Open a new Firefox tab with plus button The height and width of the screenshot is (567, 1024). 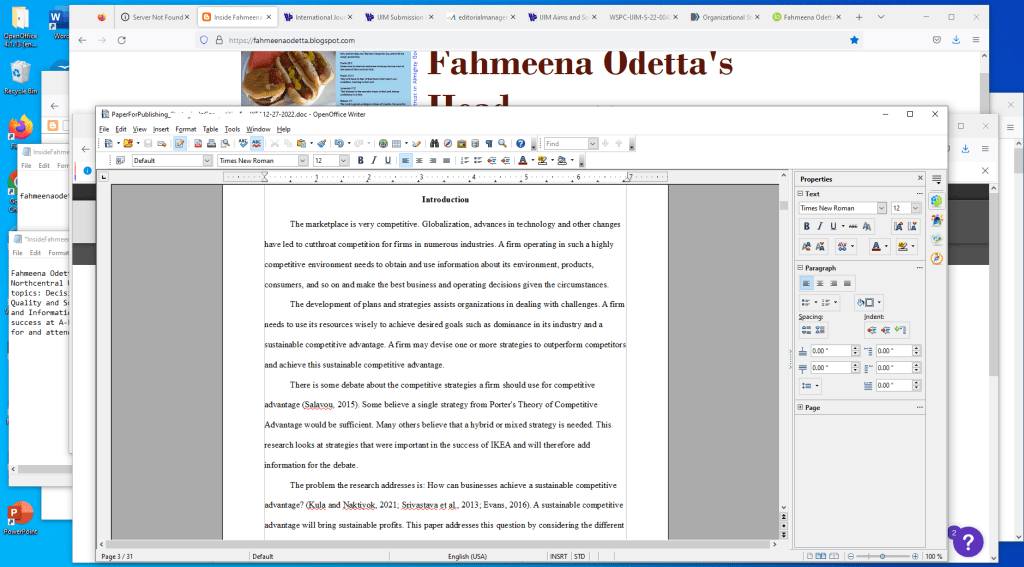[x=859, y=17]
